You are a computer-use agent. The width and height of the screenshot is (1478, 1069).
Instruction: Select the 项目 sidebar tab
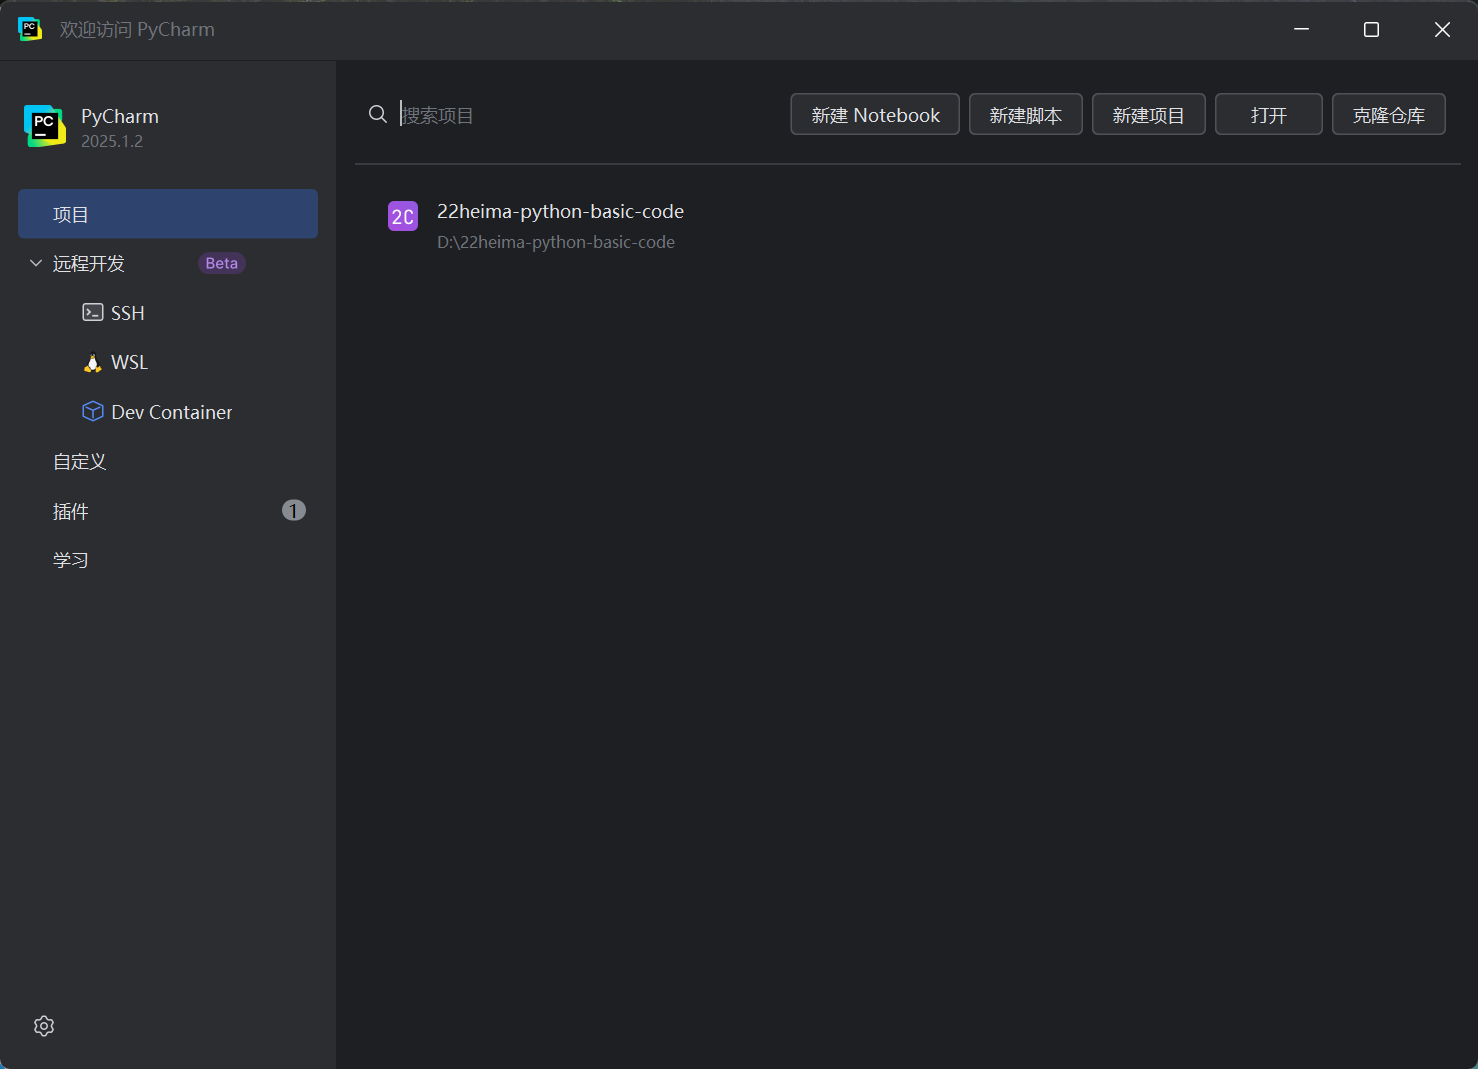pos(168,214)
